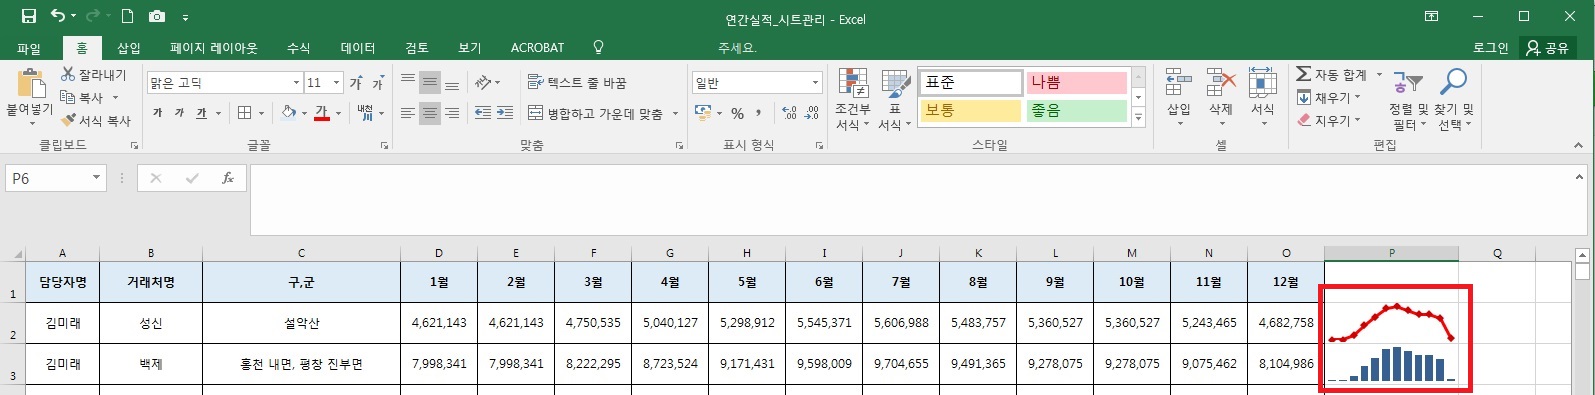Open Find & Select (찾기 및 선택)
Image resolution: width=1595 pixels, height=395 pixels.
coord(1454,100)
